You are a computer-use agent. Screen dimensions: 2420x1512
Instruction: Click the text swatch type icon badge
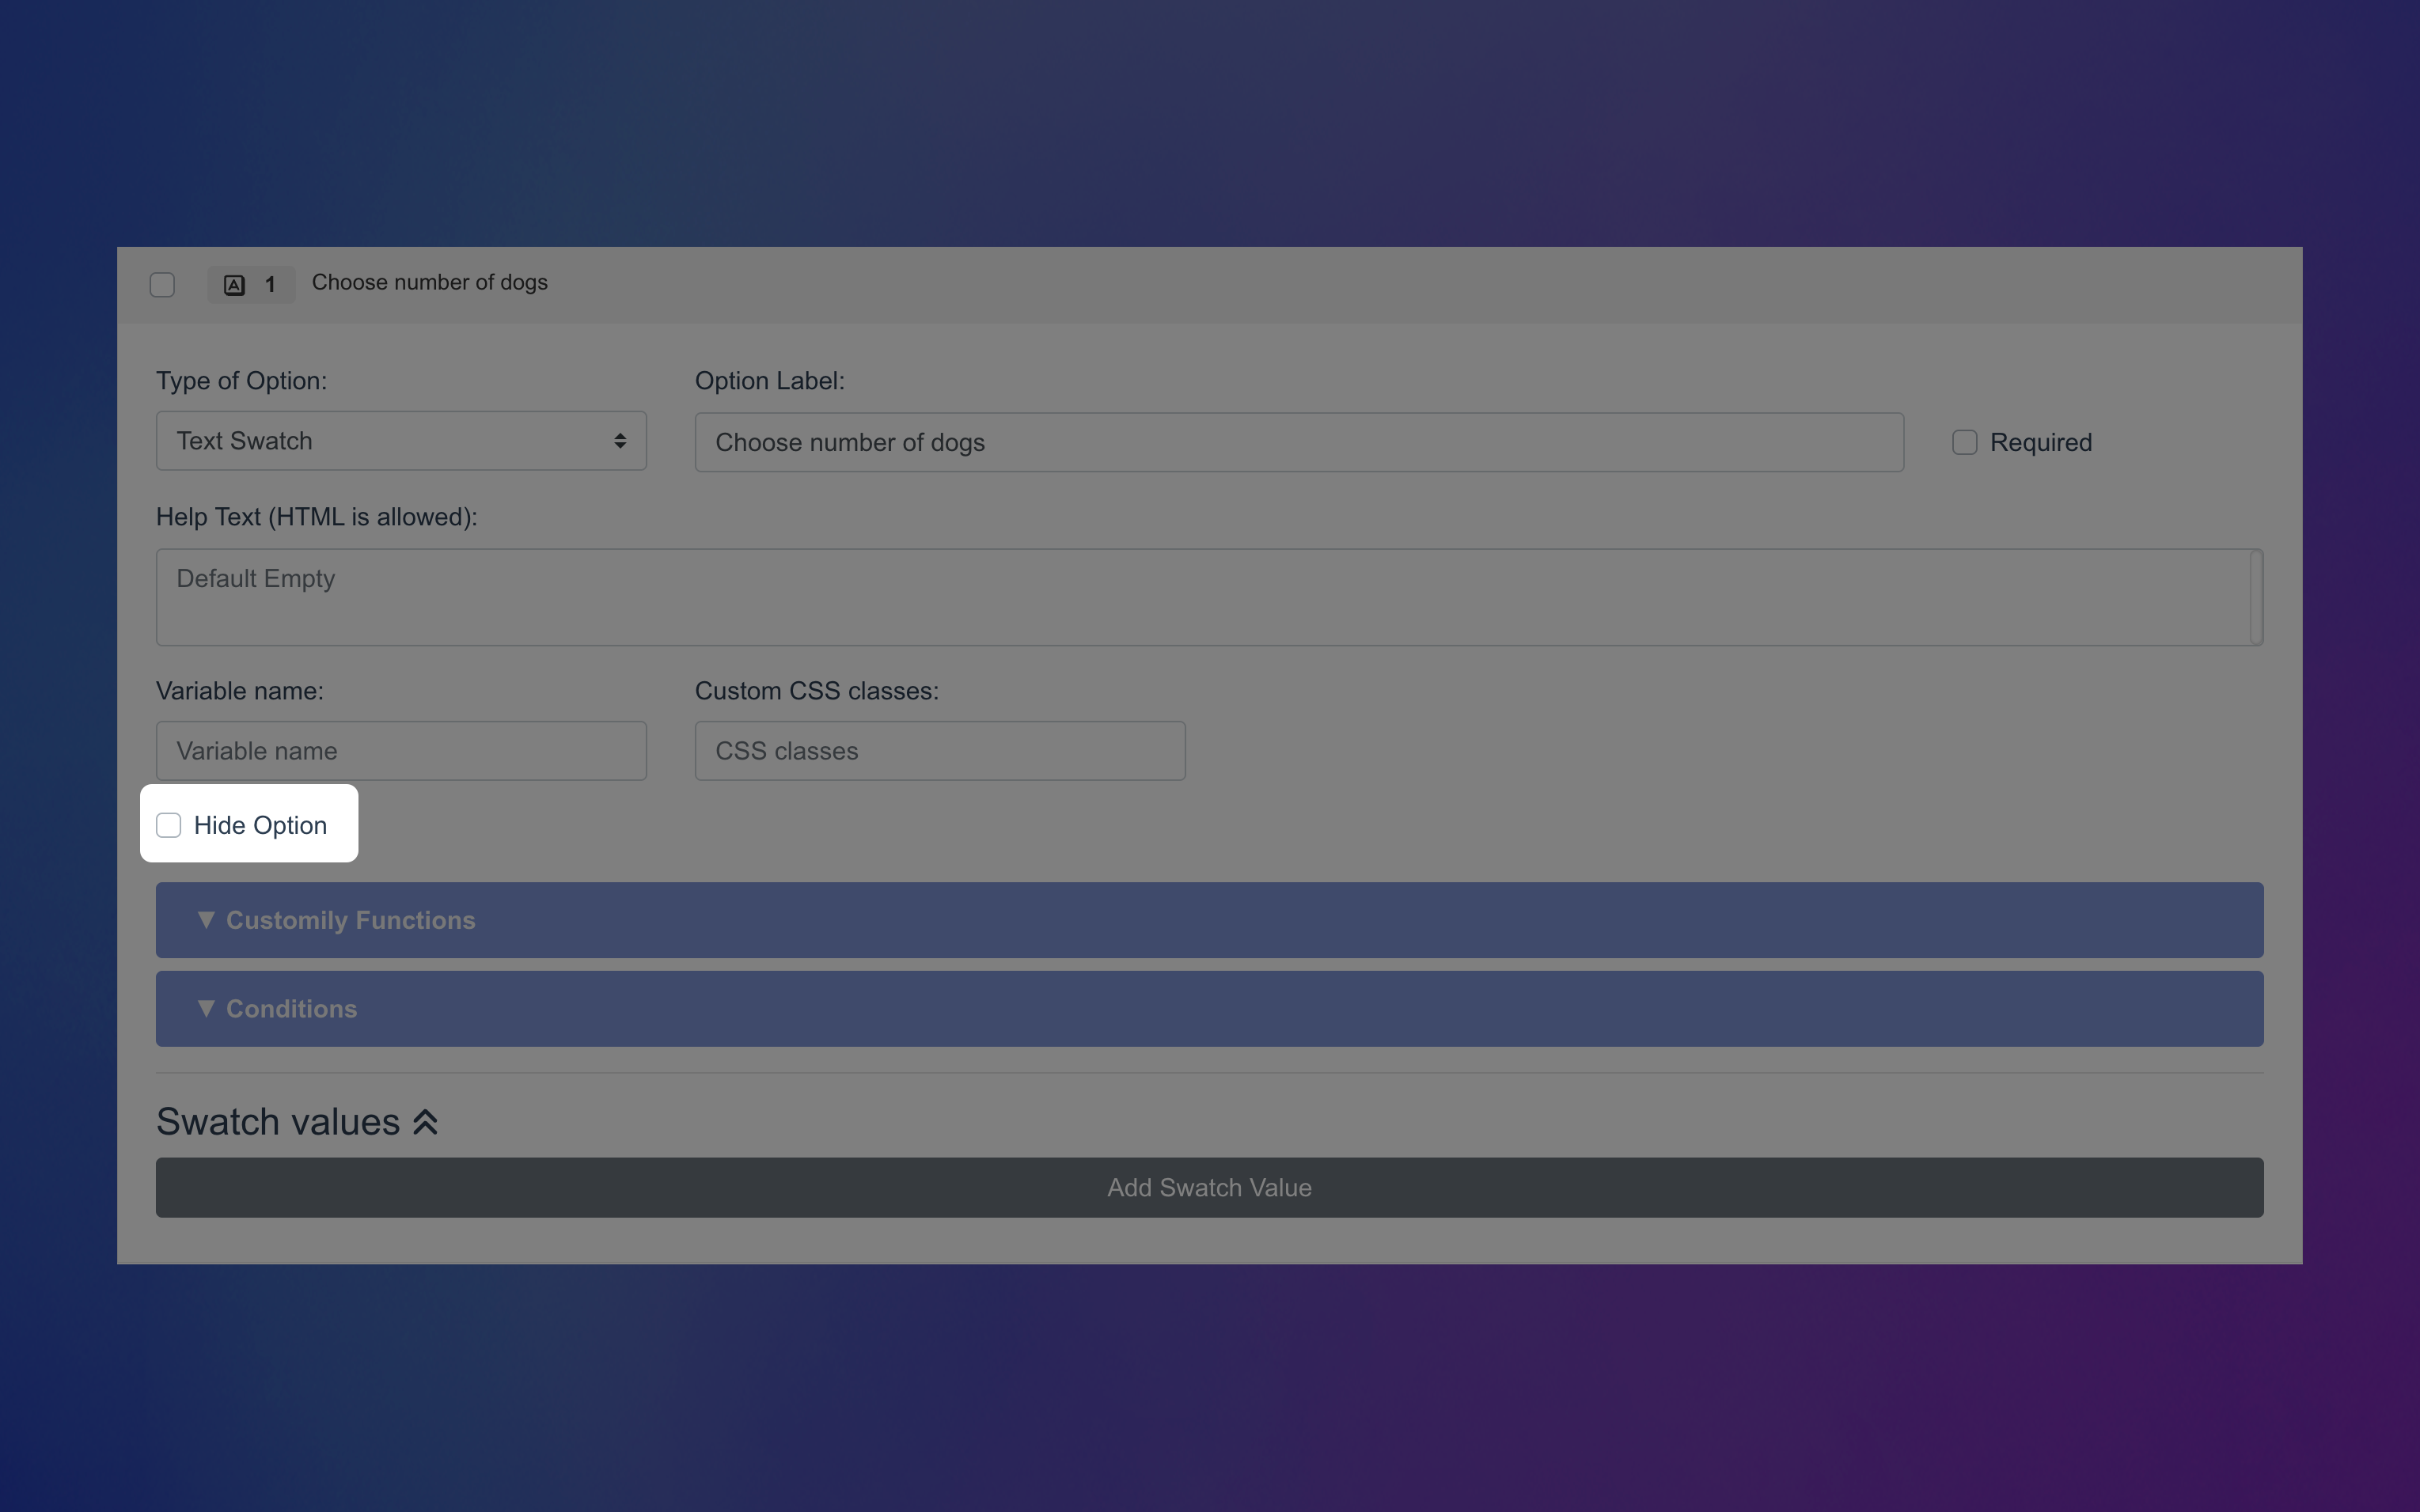[x=234, y=285]
